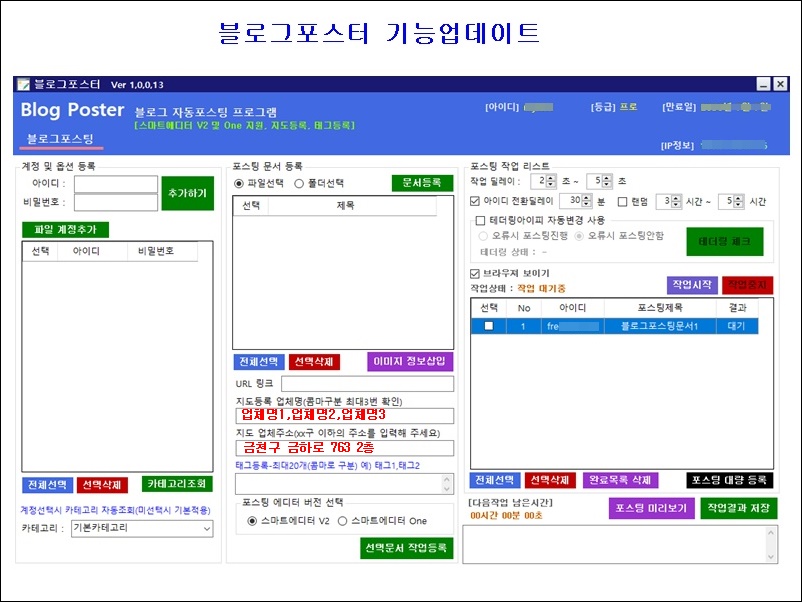Click the 지도등록 업체명 input field
Viewport: 802px width, 602px height.
point(344,415)
